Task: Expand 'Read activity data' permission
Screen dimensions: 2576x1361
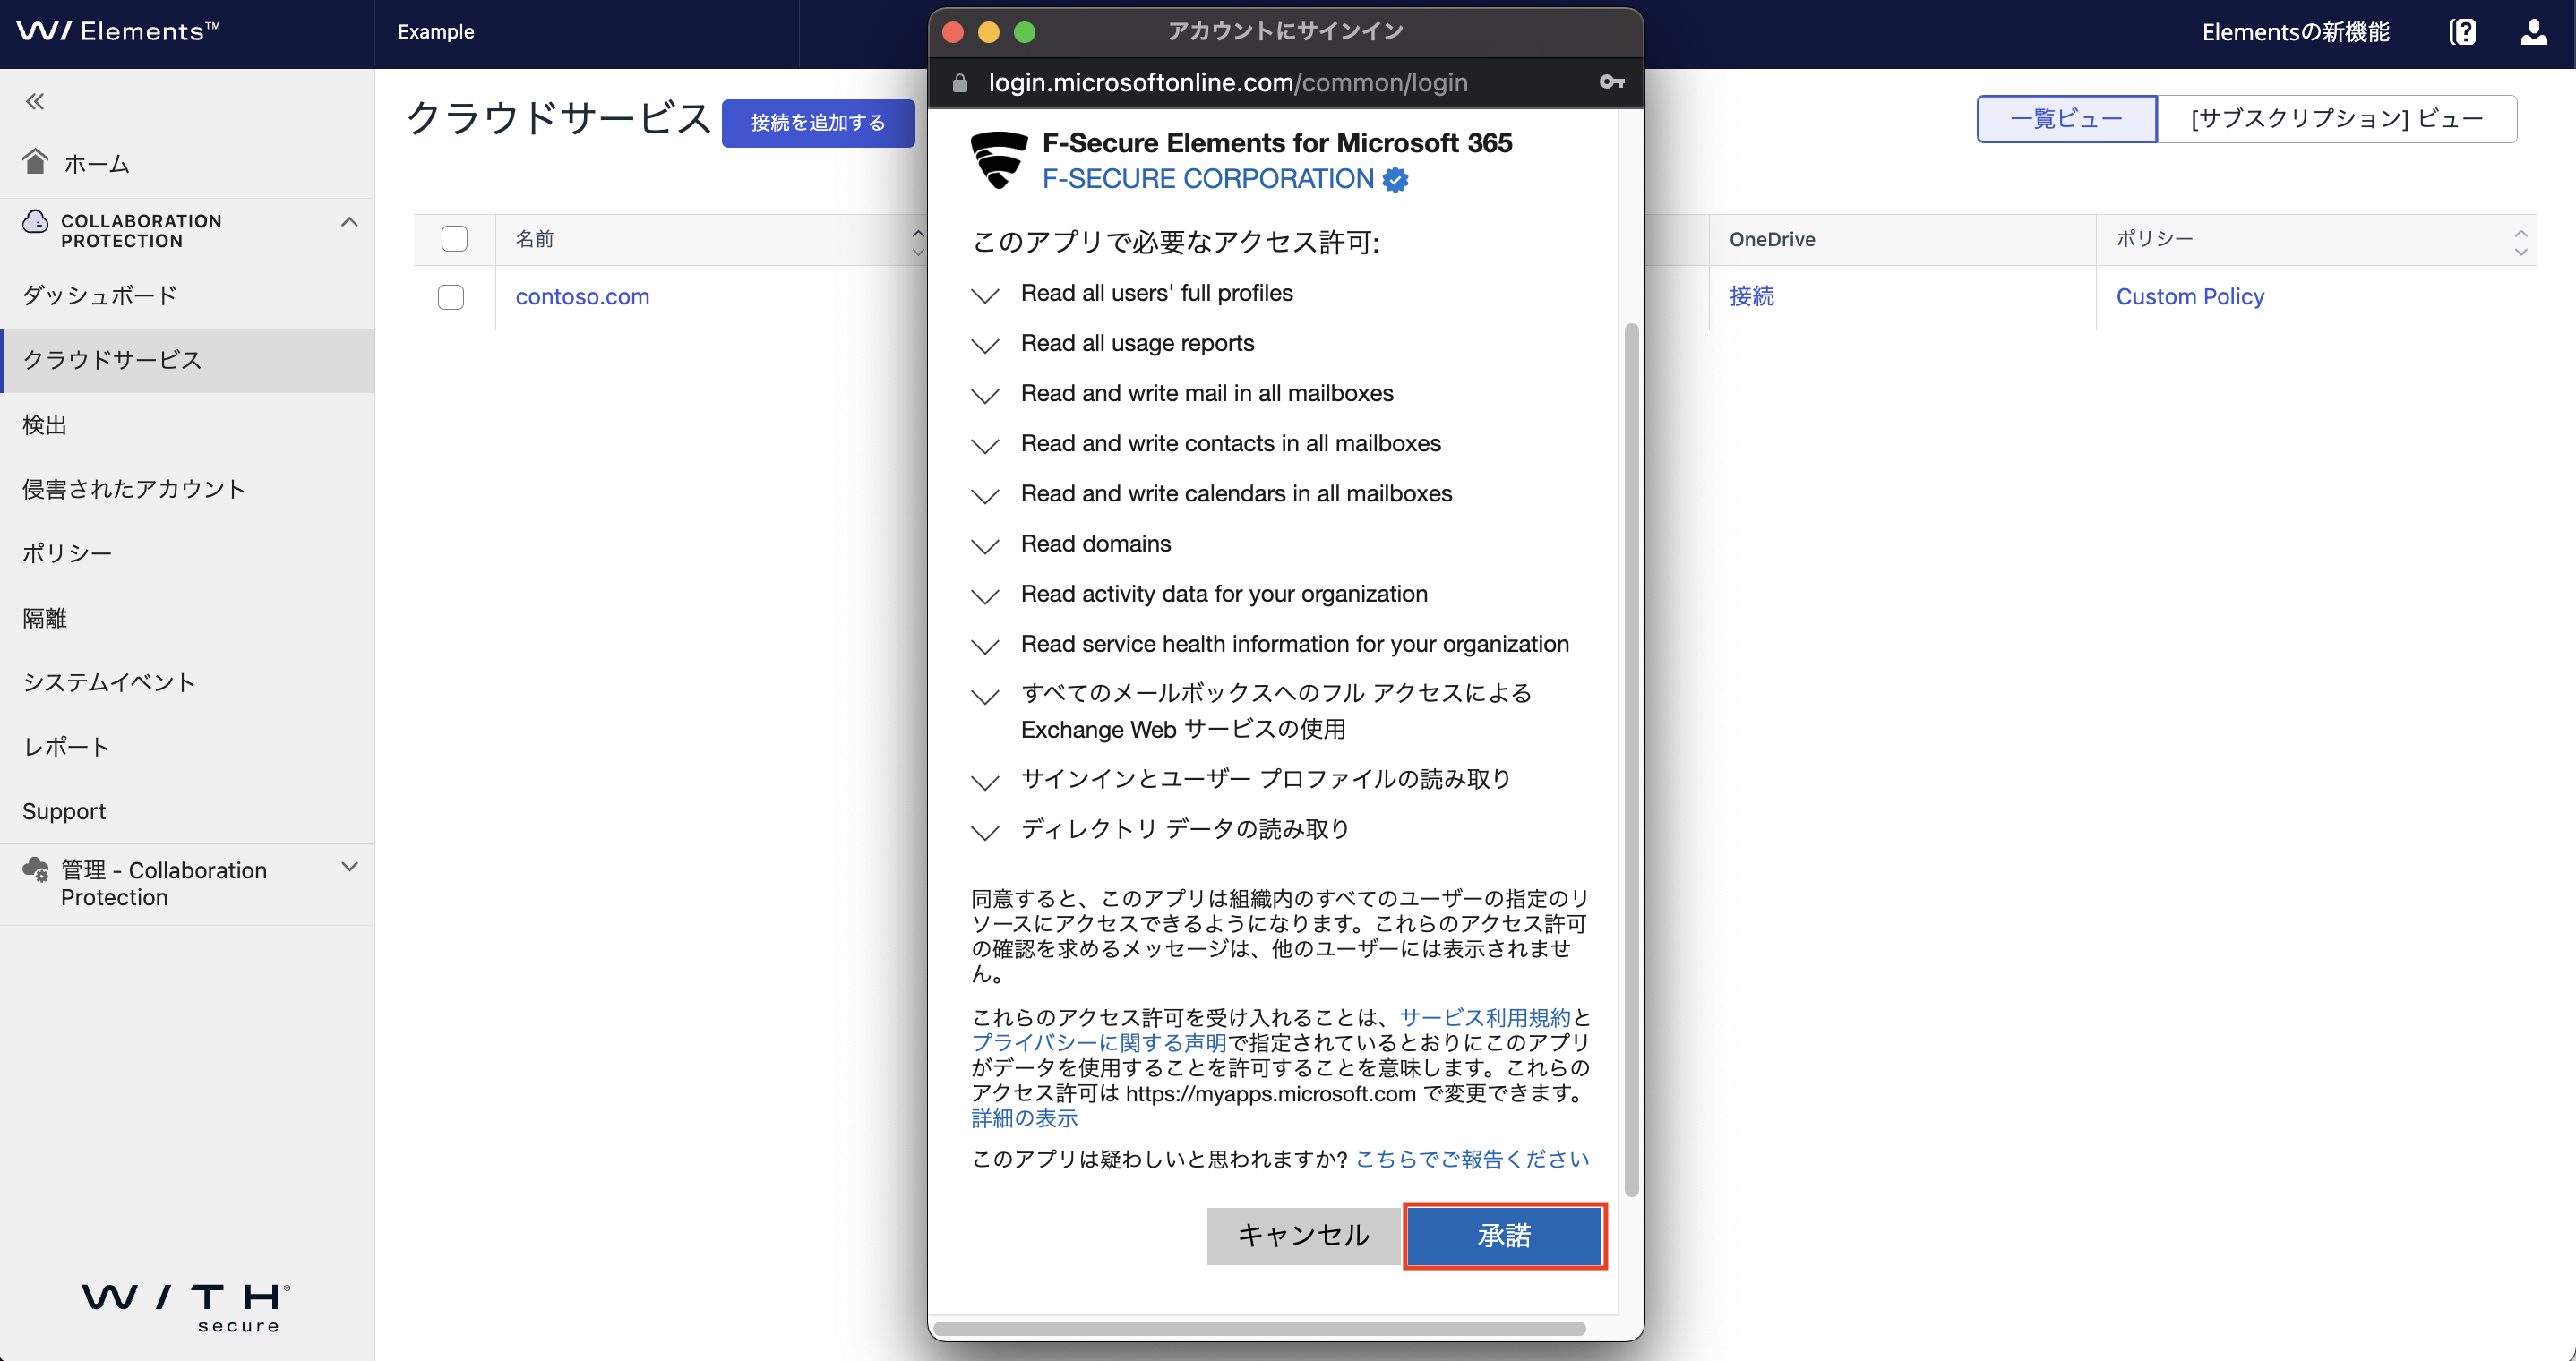Action: tap(985, 597)
